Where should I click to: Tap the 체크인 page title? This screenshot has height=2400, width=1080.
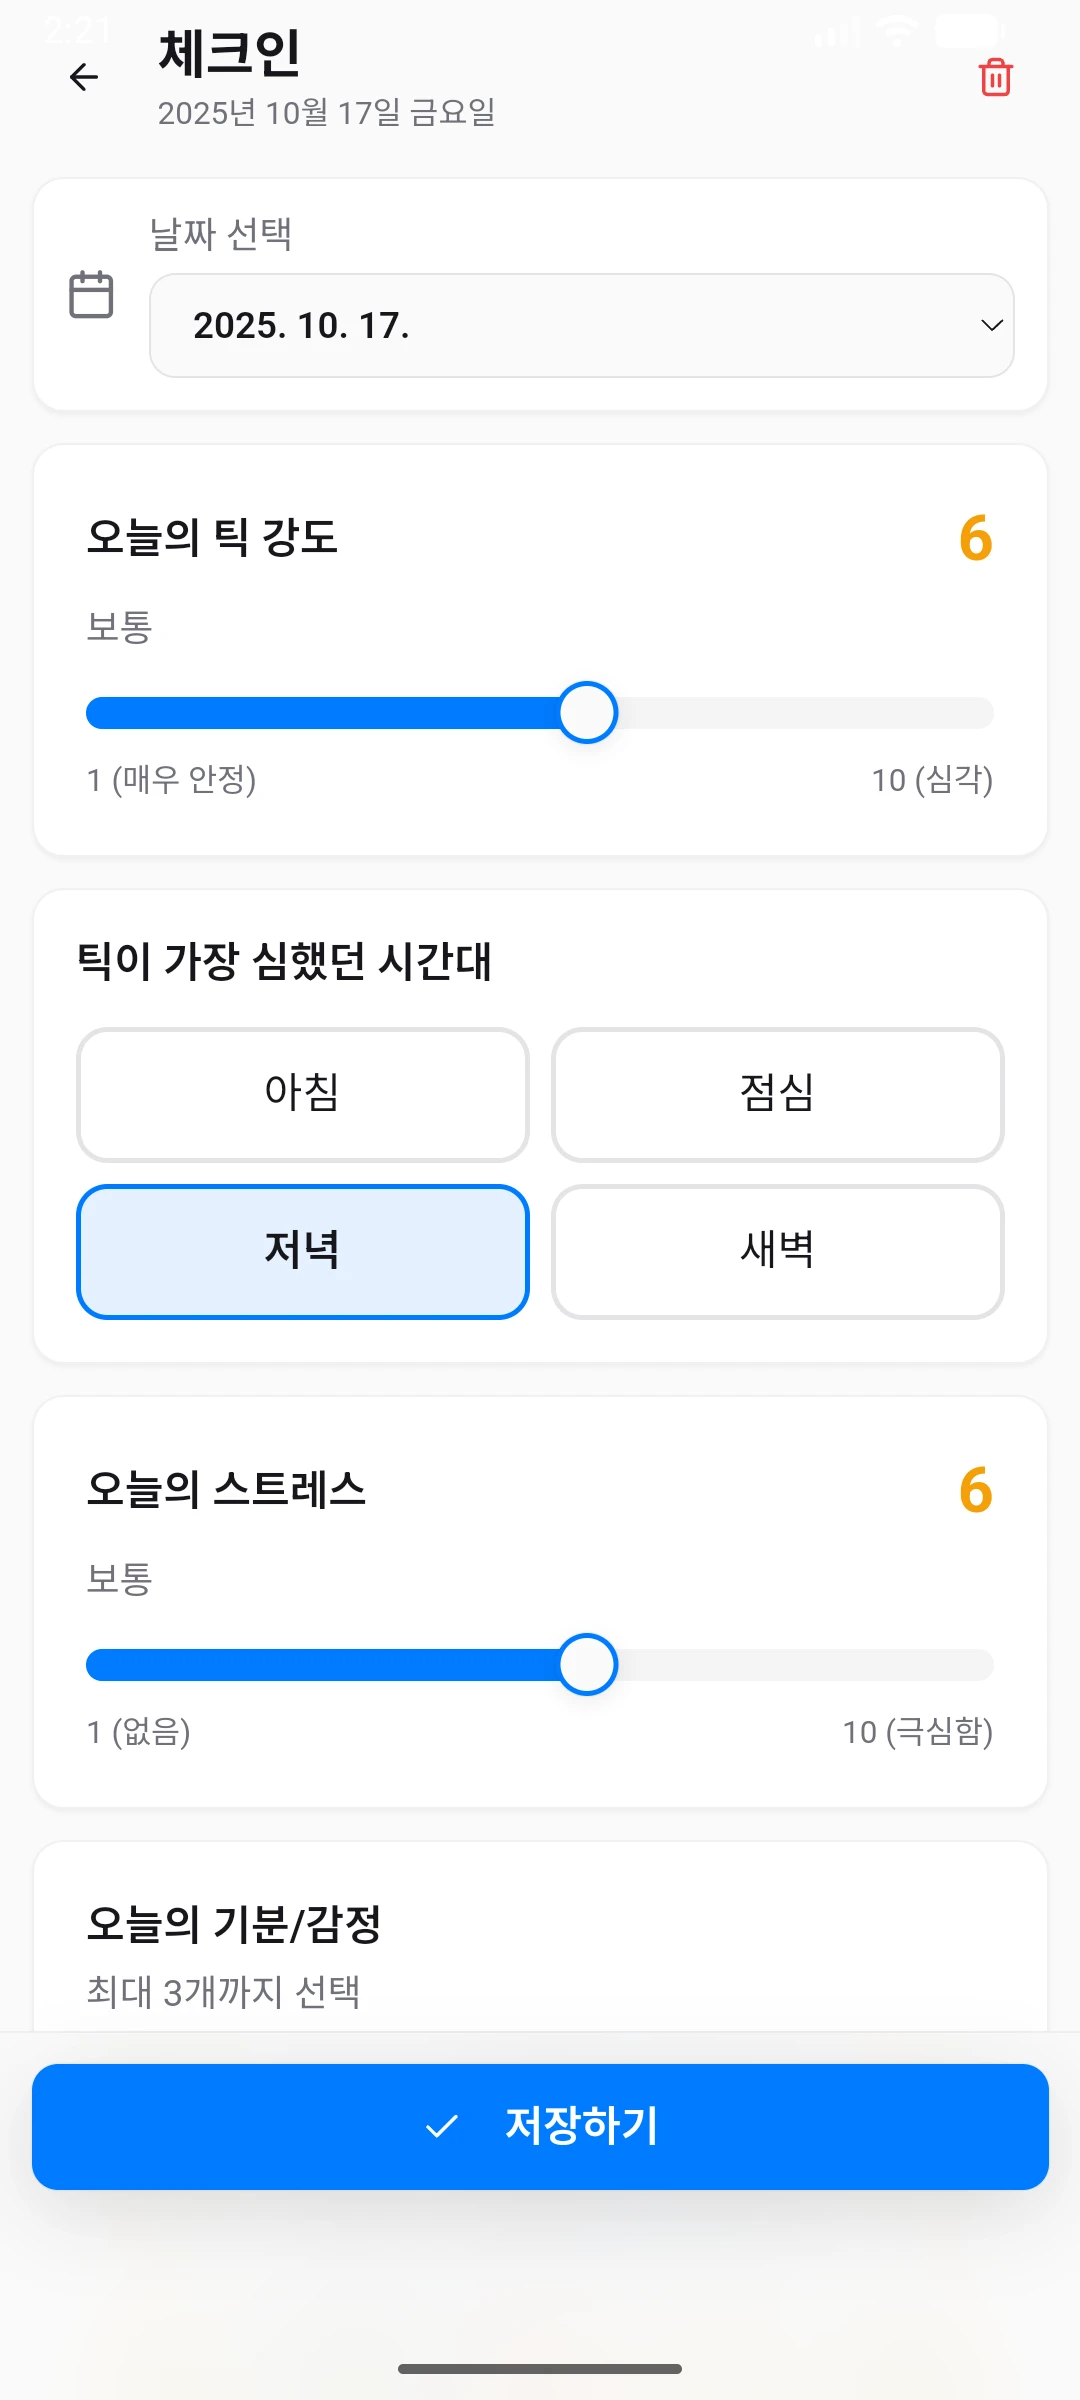[x=229, y=54]
